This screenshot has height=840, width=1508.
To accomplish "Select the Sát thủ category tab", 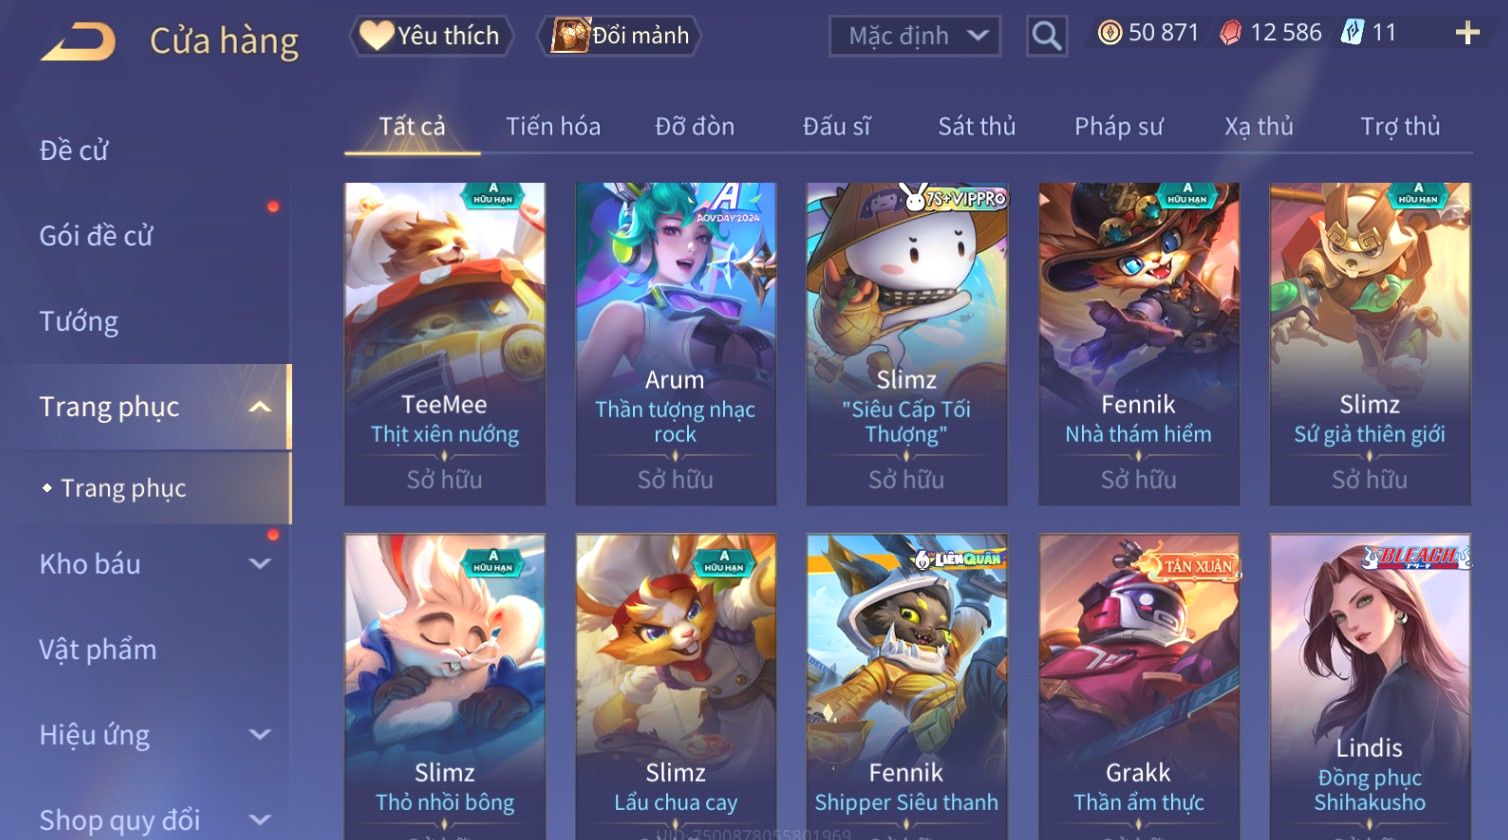I will [976, 127].
